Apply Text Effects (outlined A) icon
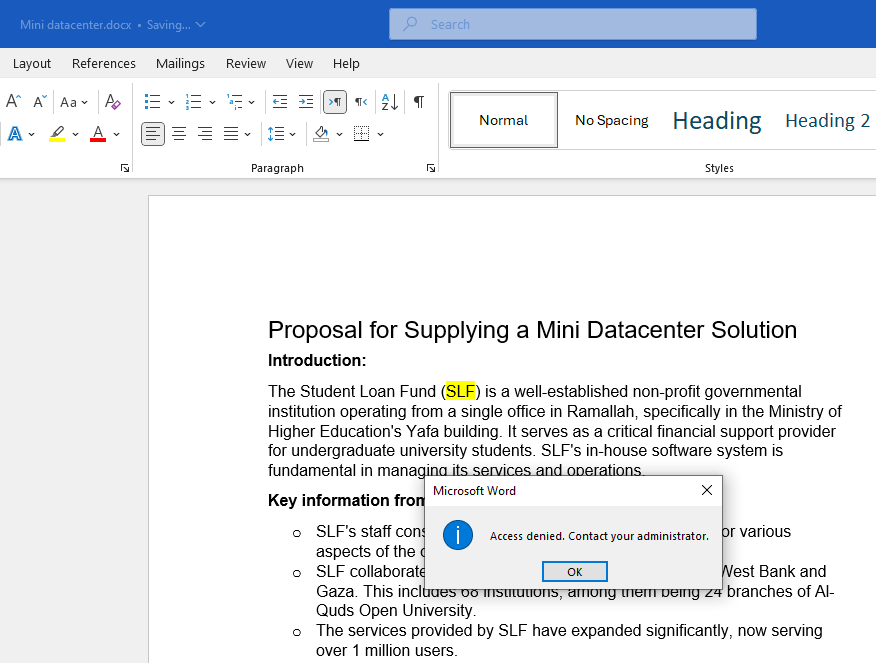 pos(15,134)
